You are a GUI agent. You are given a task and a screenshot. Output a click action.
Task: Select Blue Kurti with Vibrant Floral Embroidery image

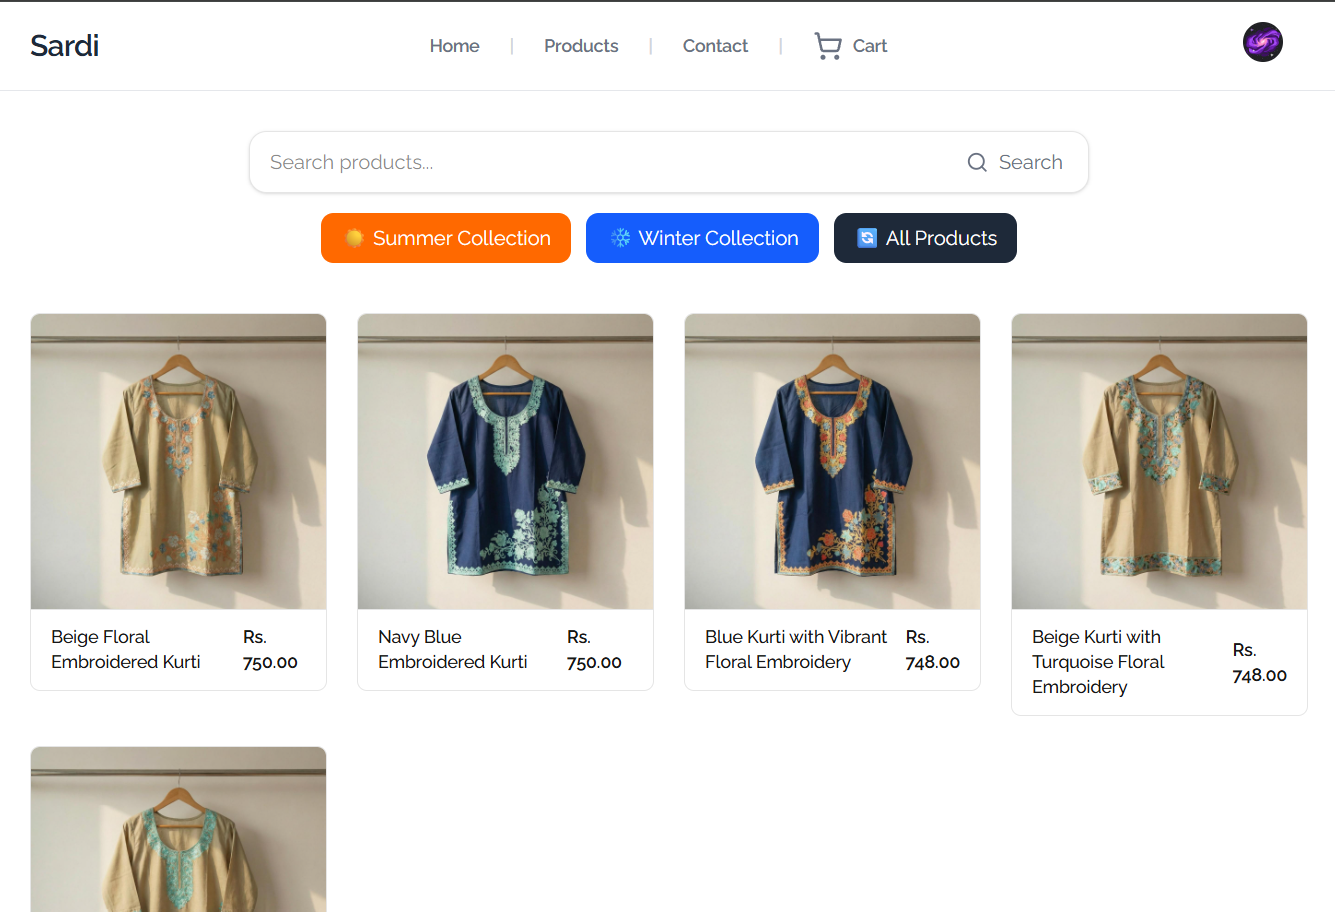832,462
